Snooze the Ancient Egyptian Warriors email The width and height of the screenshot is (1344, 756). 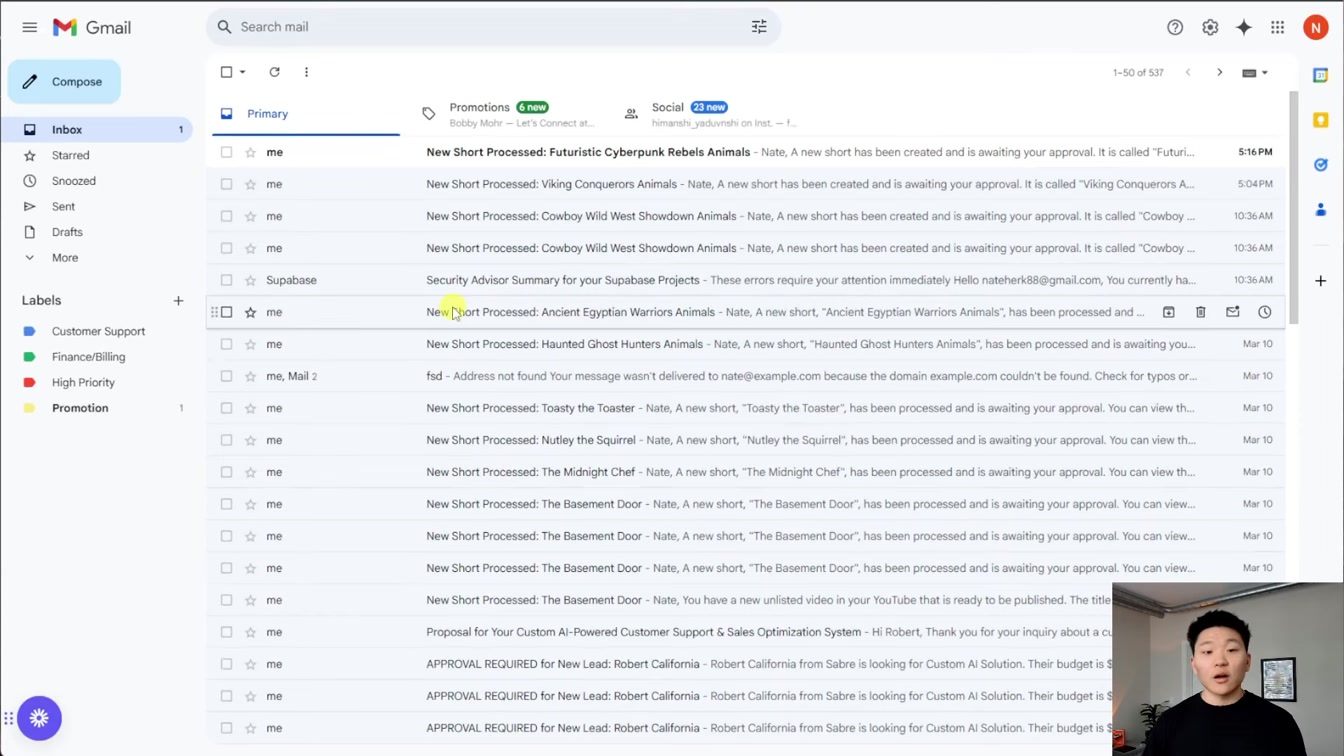tap(1264, 312)
